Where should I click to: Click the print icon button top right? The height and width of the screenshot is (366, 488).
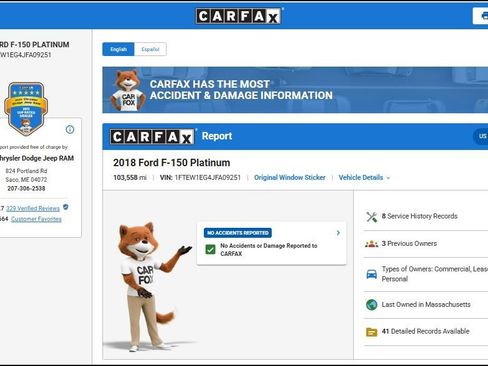pyautogui.click(x=481, y=16)
